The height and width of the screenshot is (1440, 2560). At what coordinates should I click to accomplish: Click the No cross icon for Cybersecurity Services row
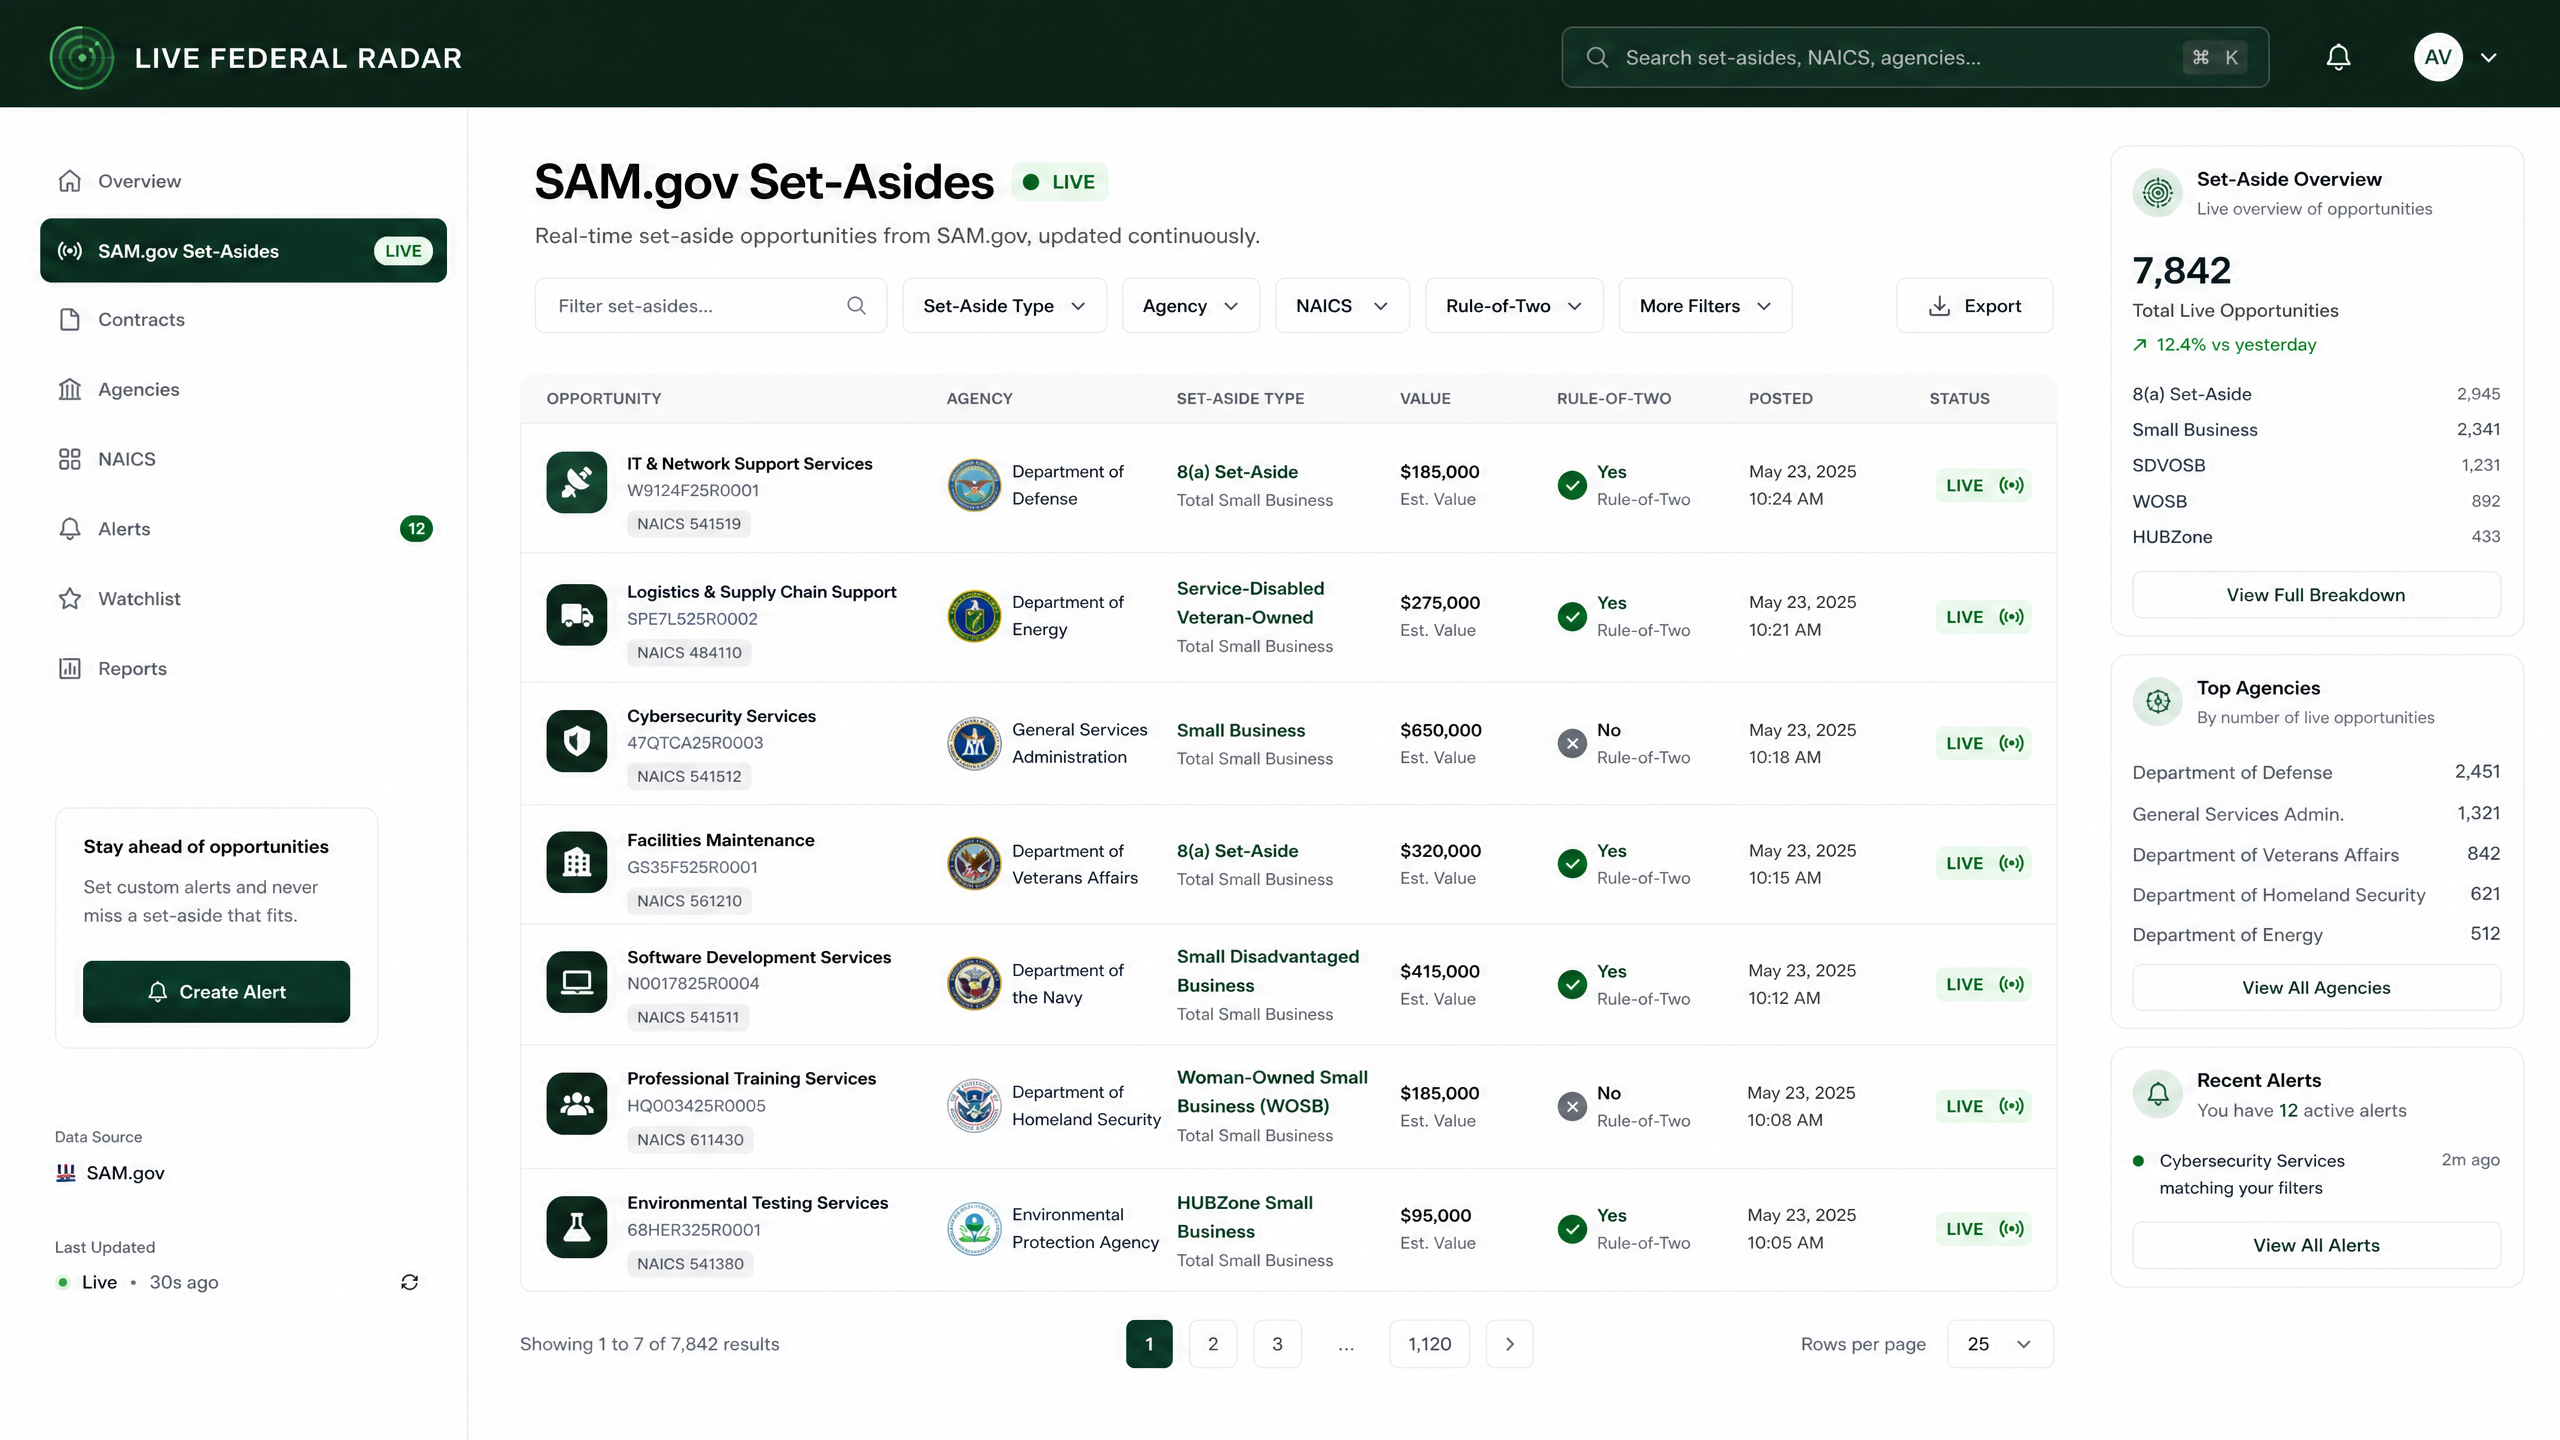1572,743
